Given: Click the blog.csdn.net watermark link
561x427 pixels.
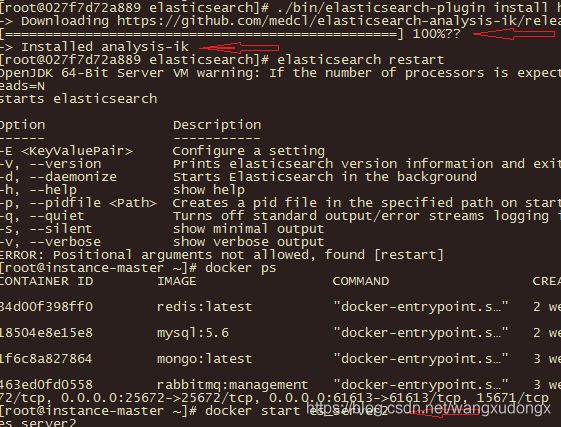Looking at the screenshot, I should [x=428, y=409].
